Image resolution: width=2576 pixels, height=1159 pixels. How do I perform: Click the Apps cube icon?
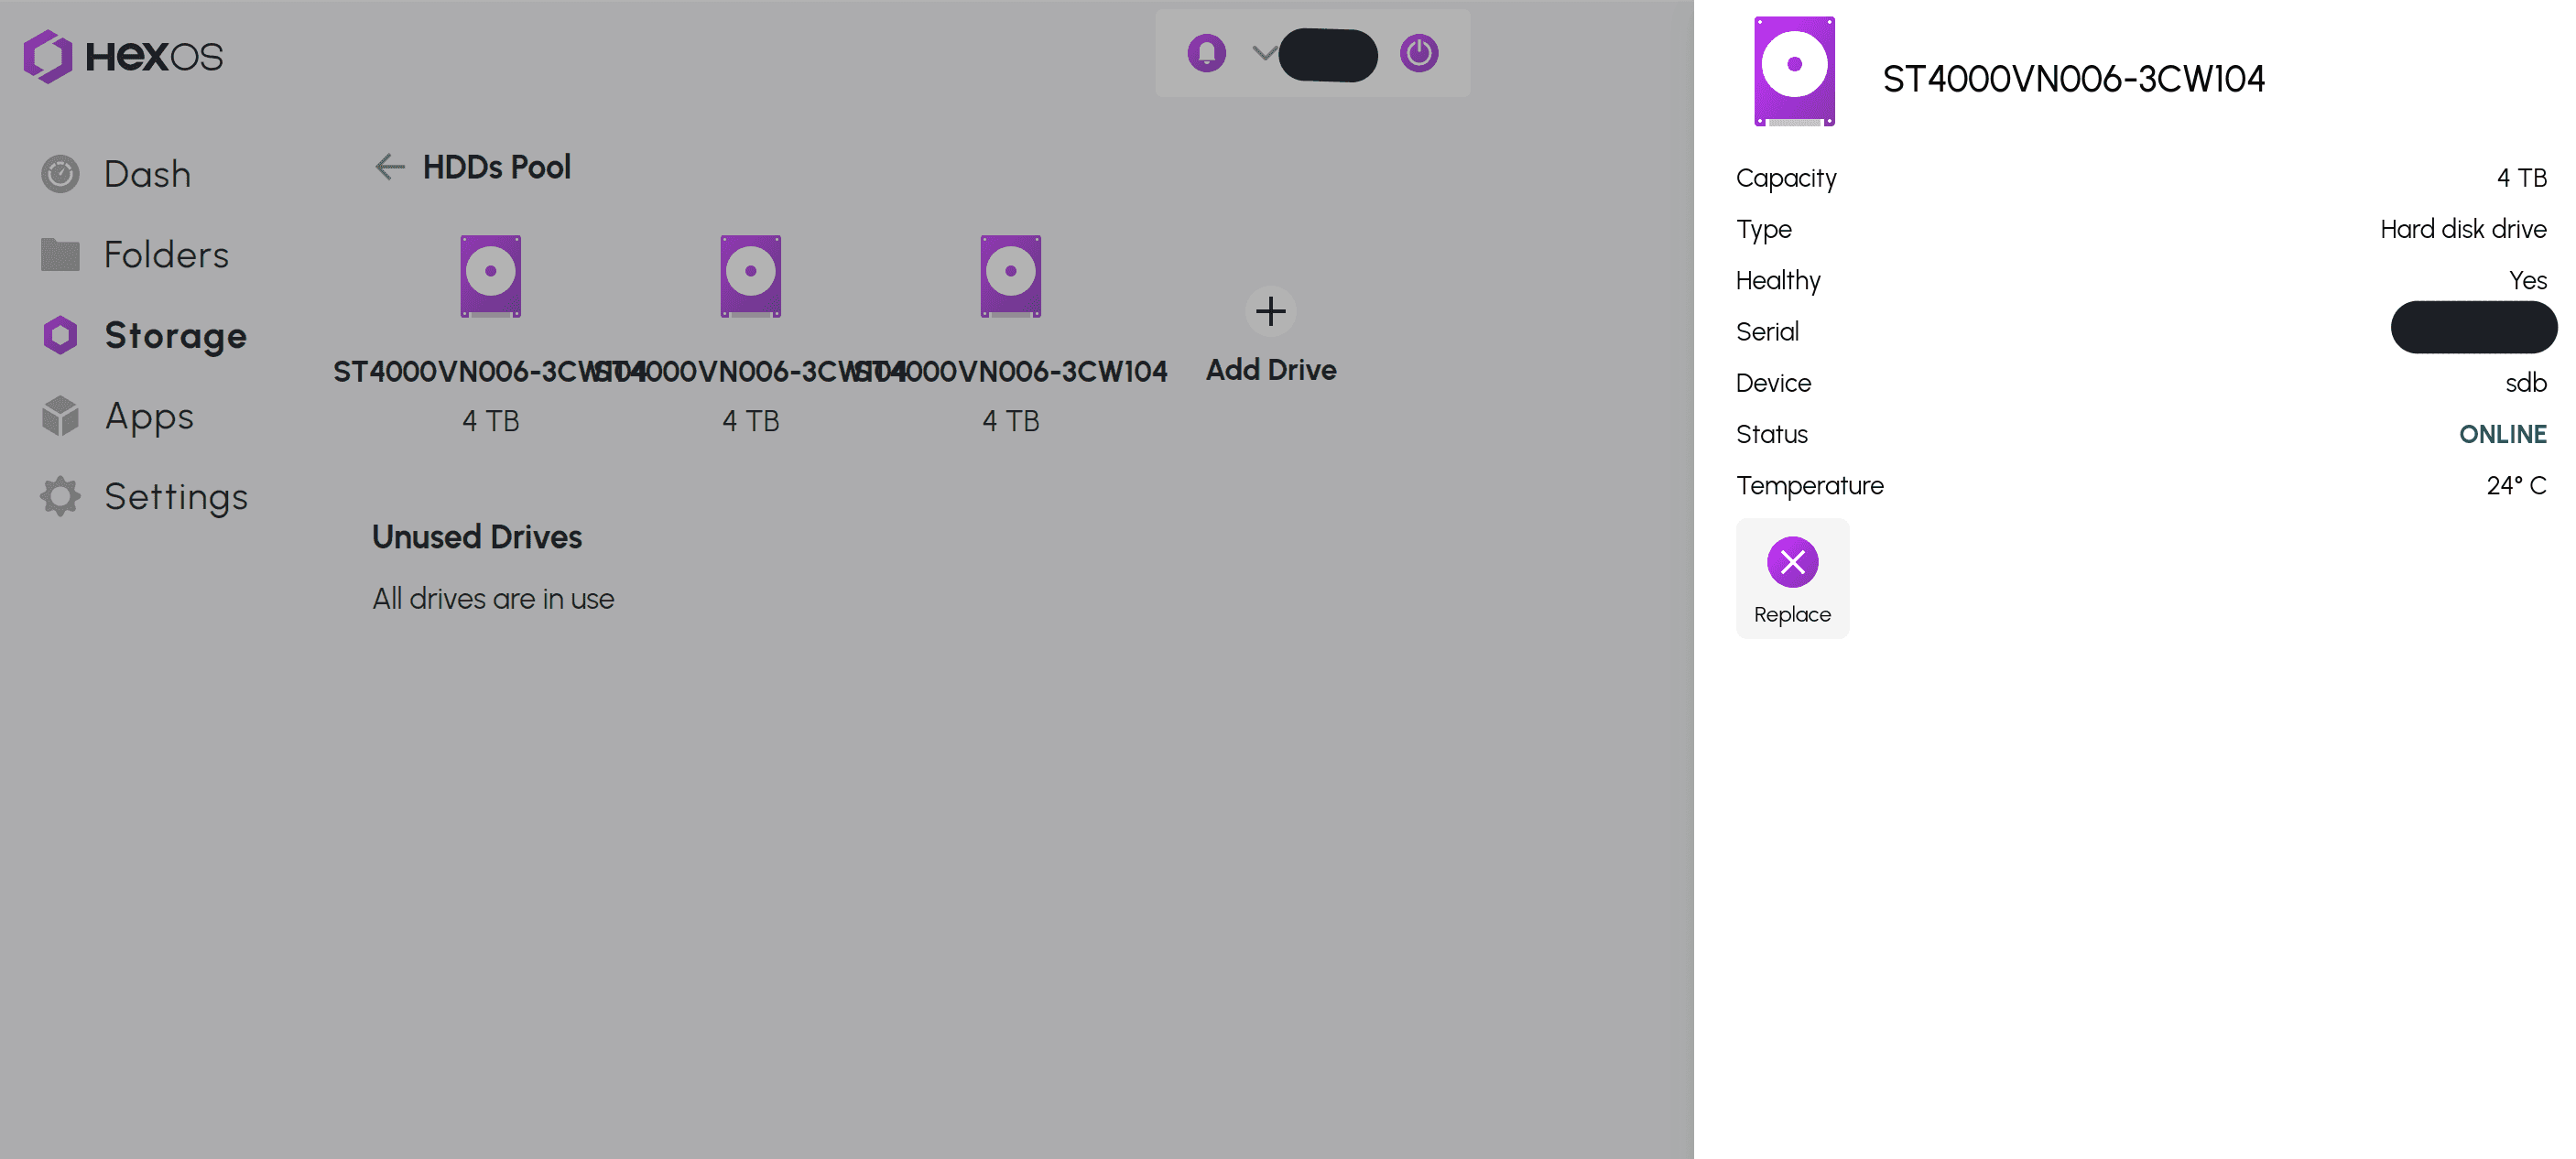(60, 416)
